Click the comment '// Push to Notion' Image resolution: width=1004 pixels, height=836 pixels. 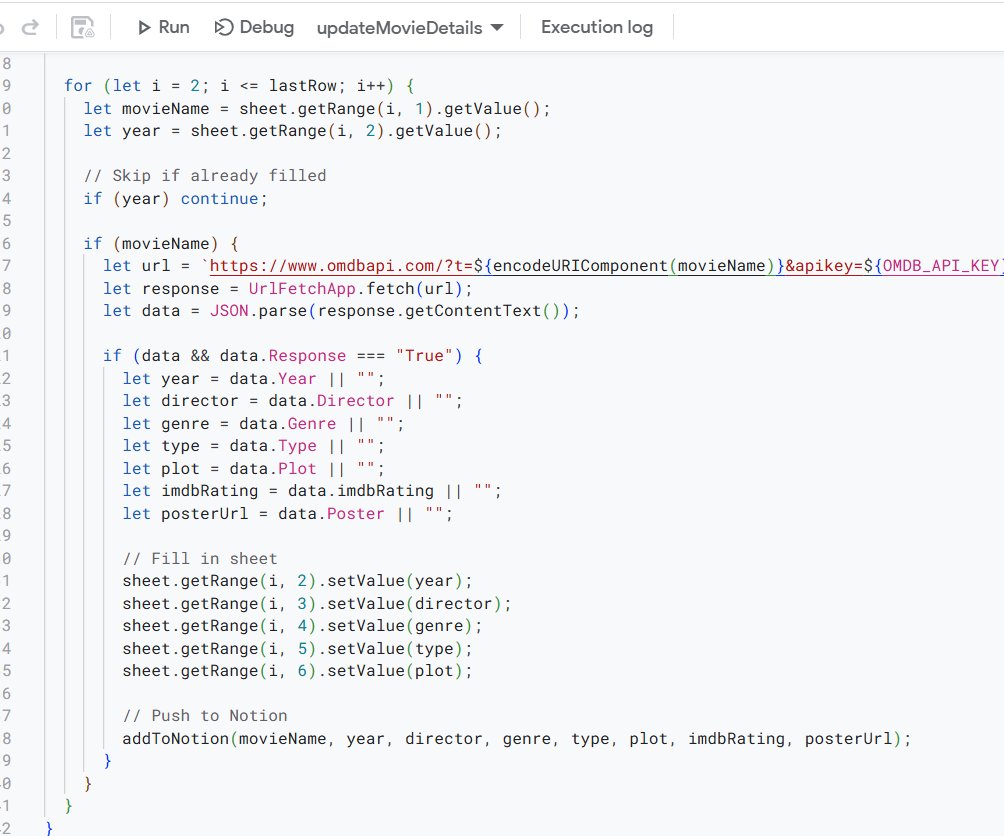click(205, 716)
